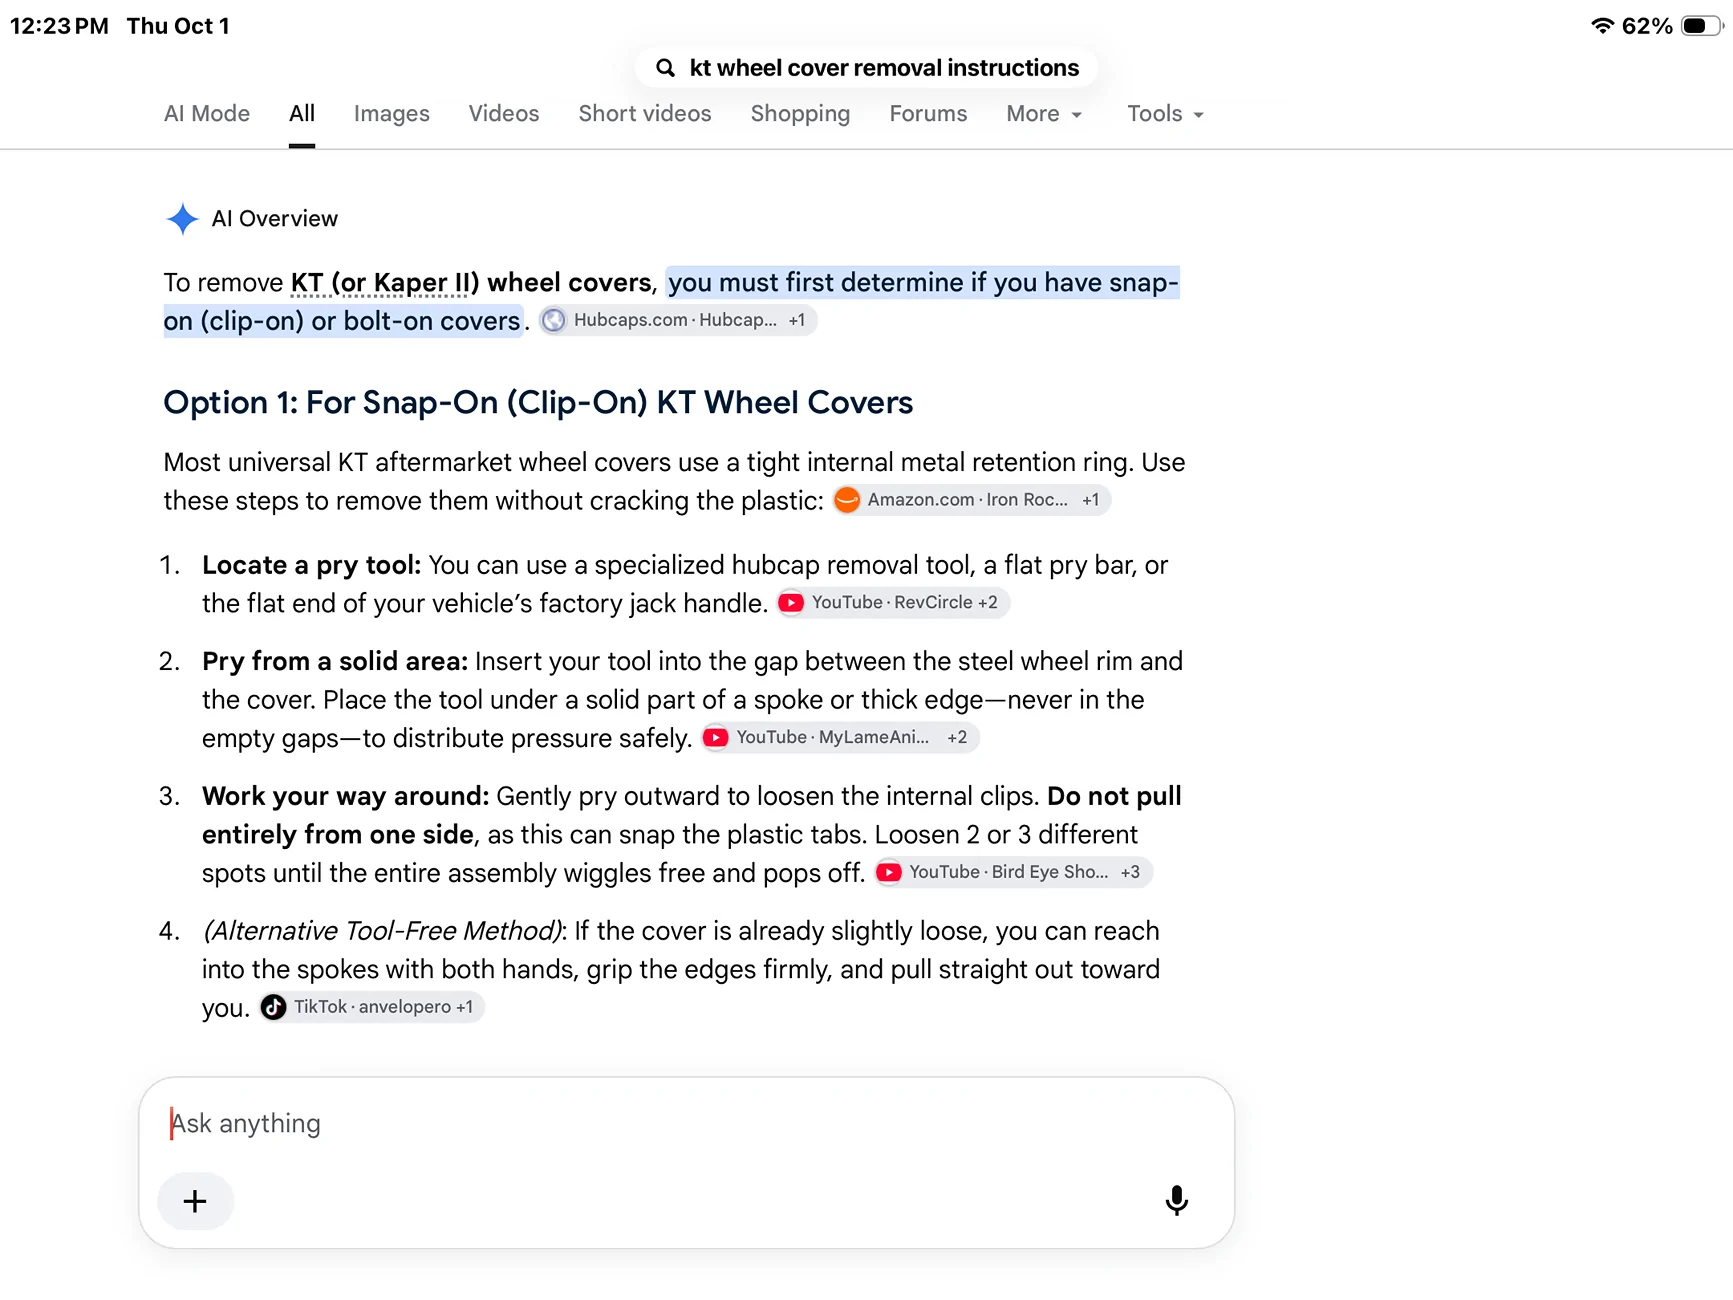This screenshot has width=1733, height=1300.
Task: Open the AI Overview sparkle icon
Action: (x=182, y=219)
